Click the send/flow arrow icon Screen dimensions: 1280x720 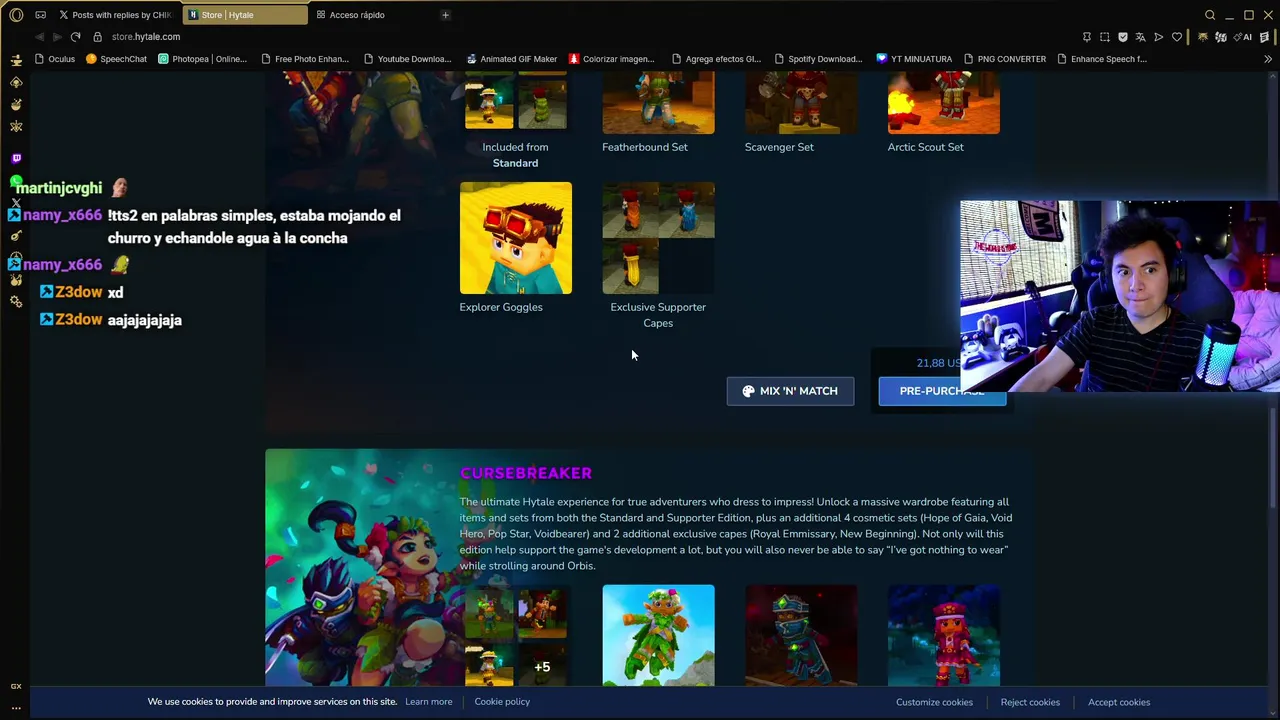pos(1159,37)
